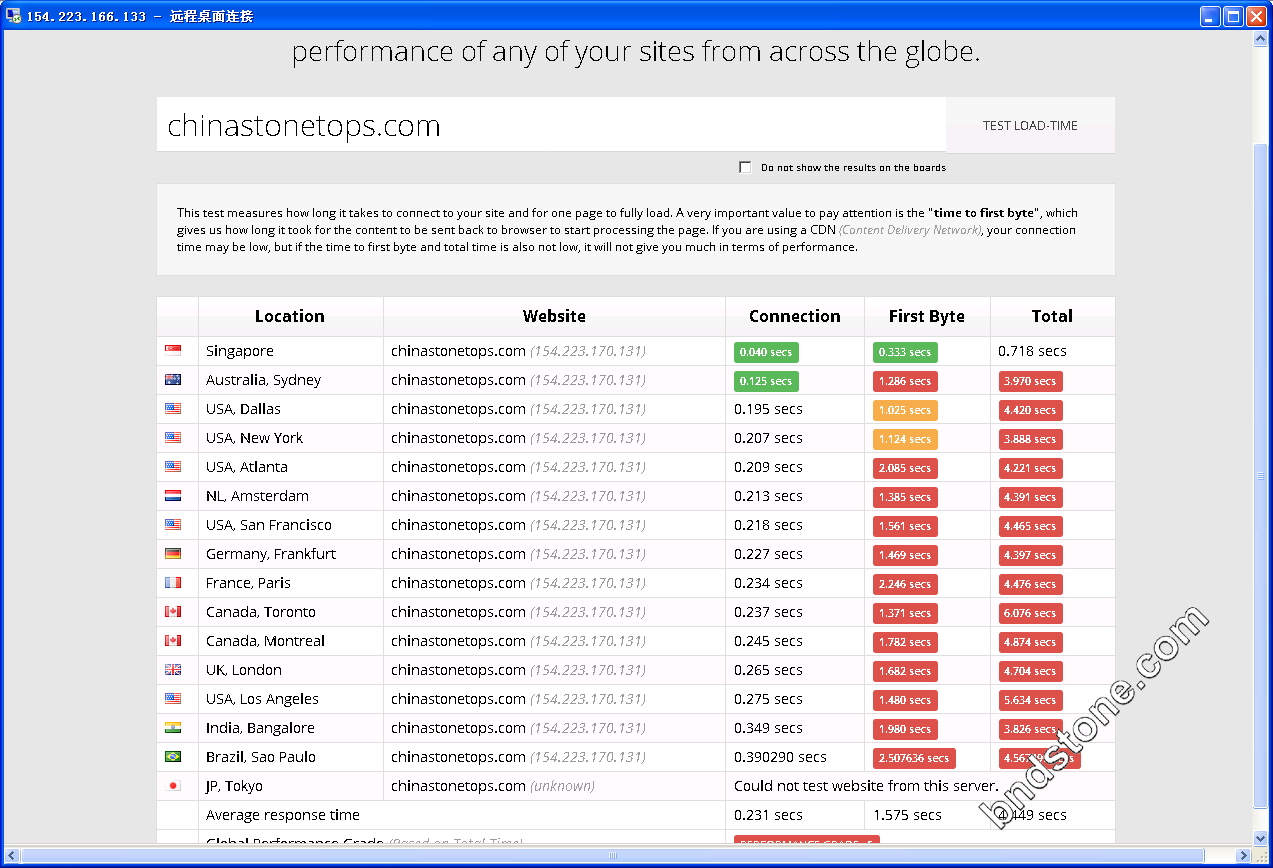Image resolution: width=1273 pixels, height=868 pixels.
Task: Click the 1.025 secs first byte badge
Action: (905, 410)
